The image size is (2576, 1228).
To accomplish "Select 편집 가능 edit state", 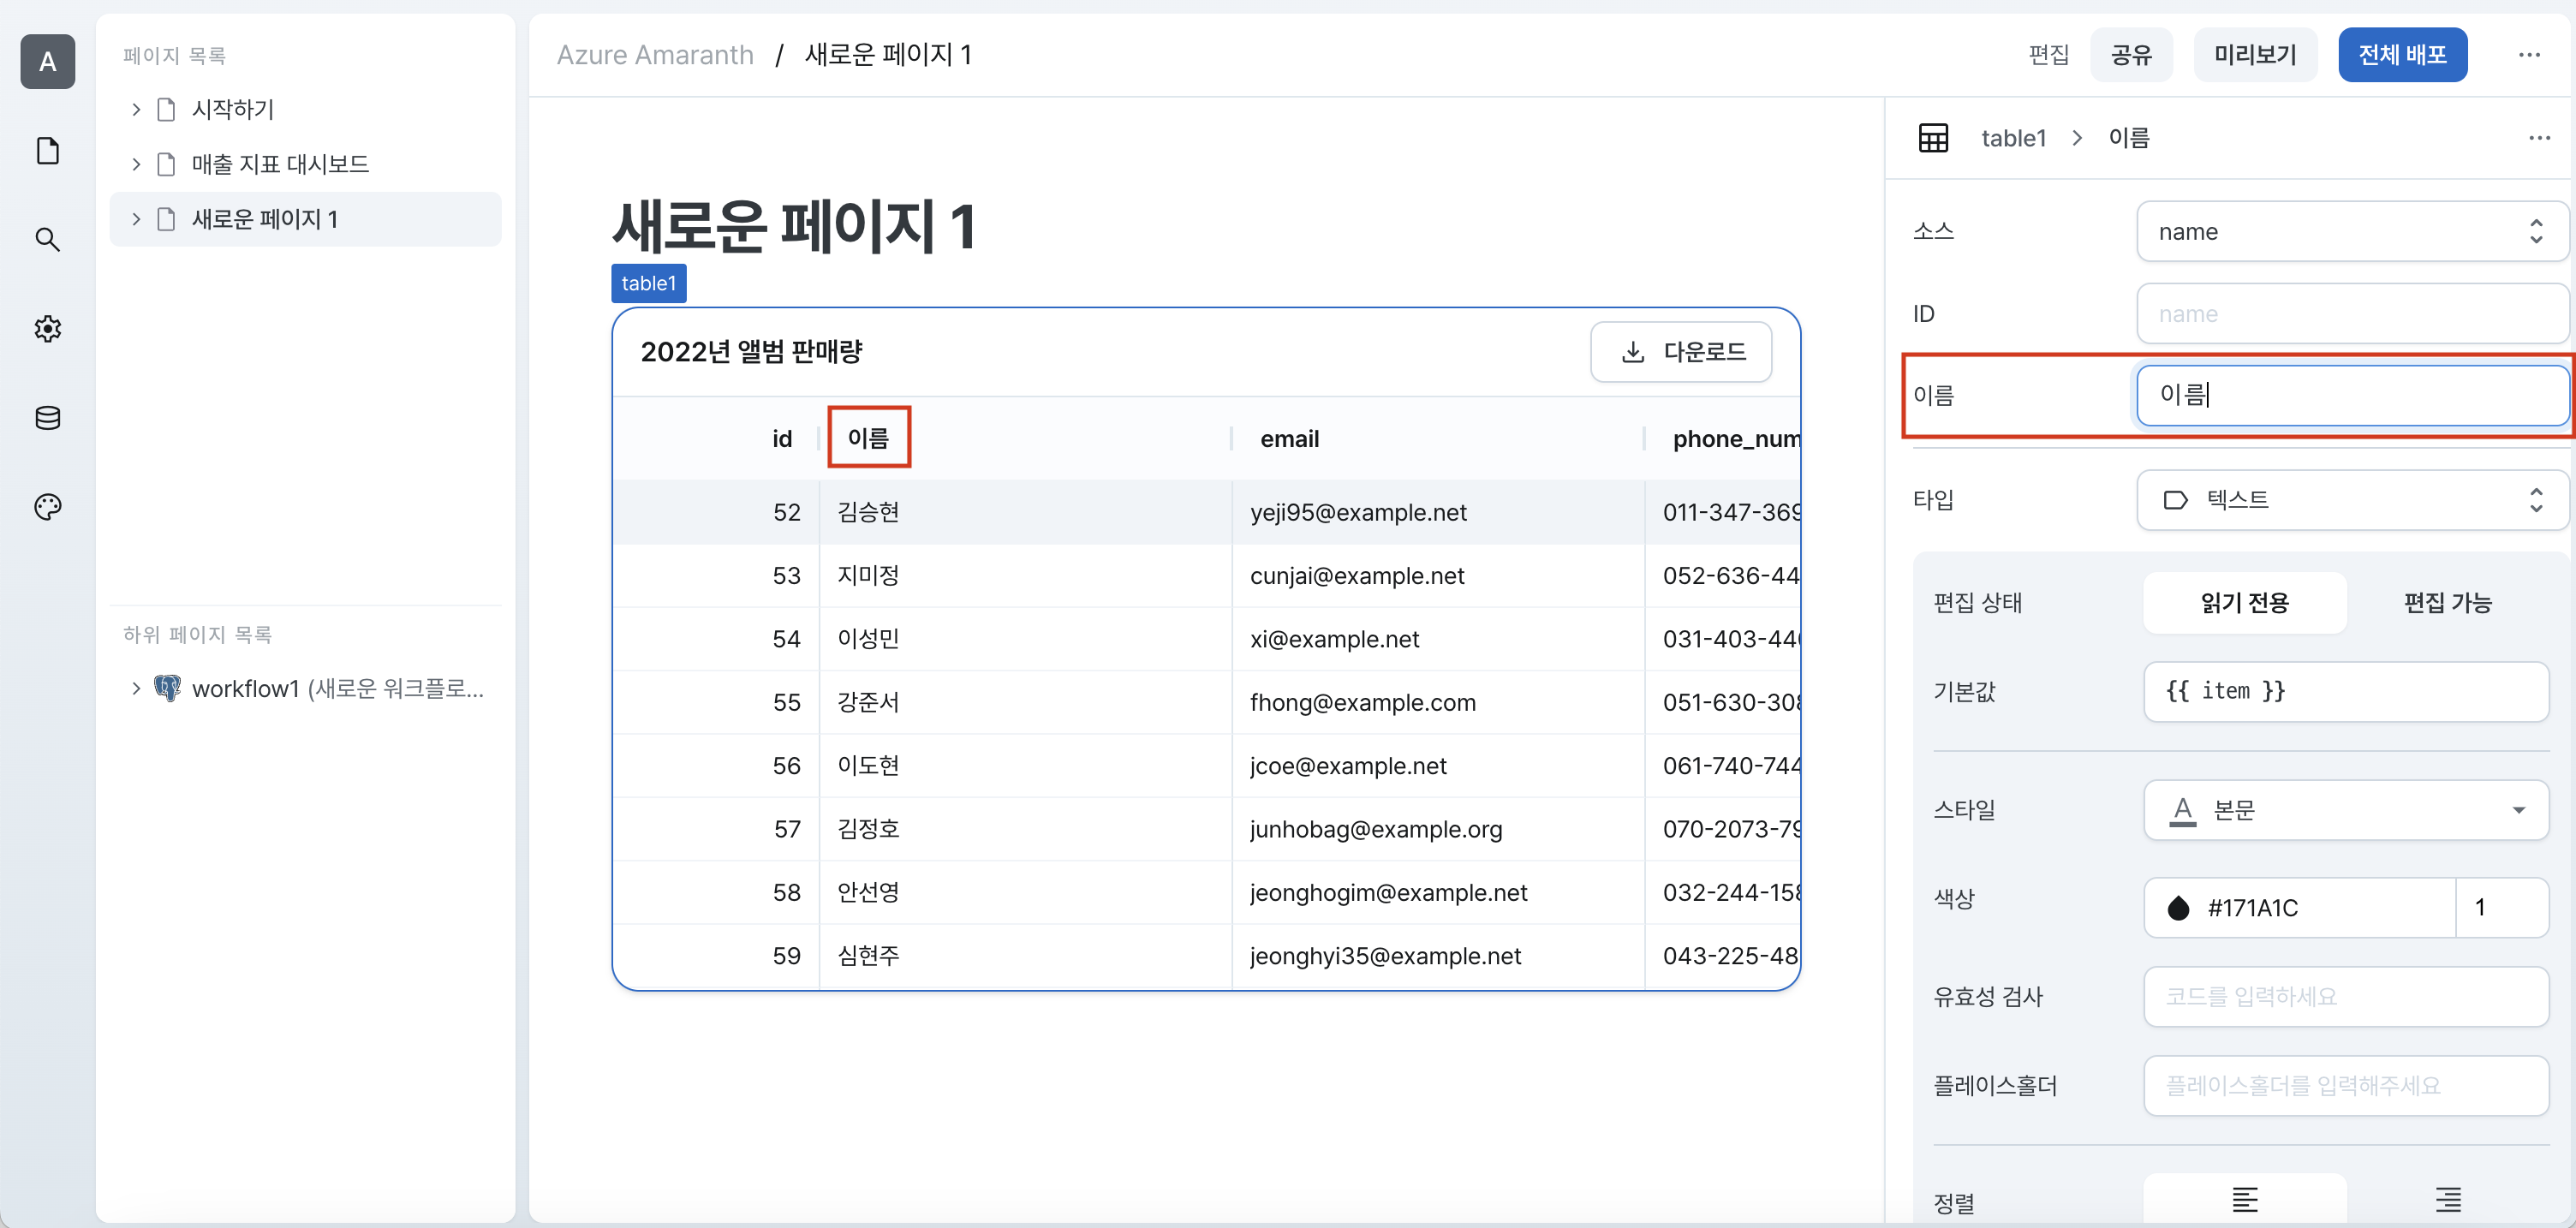I will [2447, 603].
